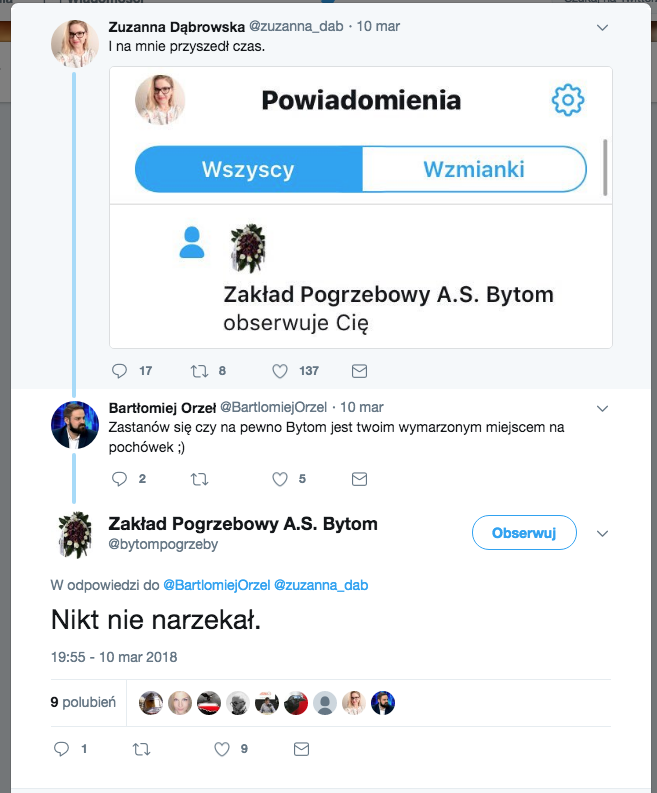Reply to Zuzanna Dąbrowska's tweet
This screenshot has height=793, width=657.
(119, 371)
